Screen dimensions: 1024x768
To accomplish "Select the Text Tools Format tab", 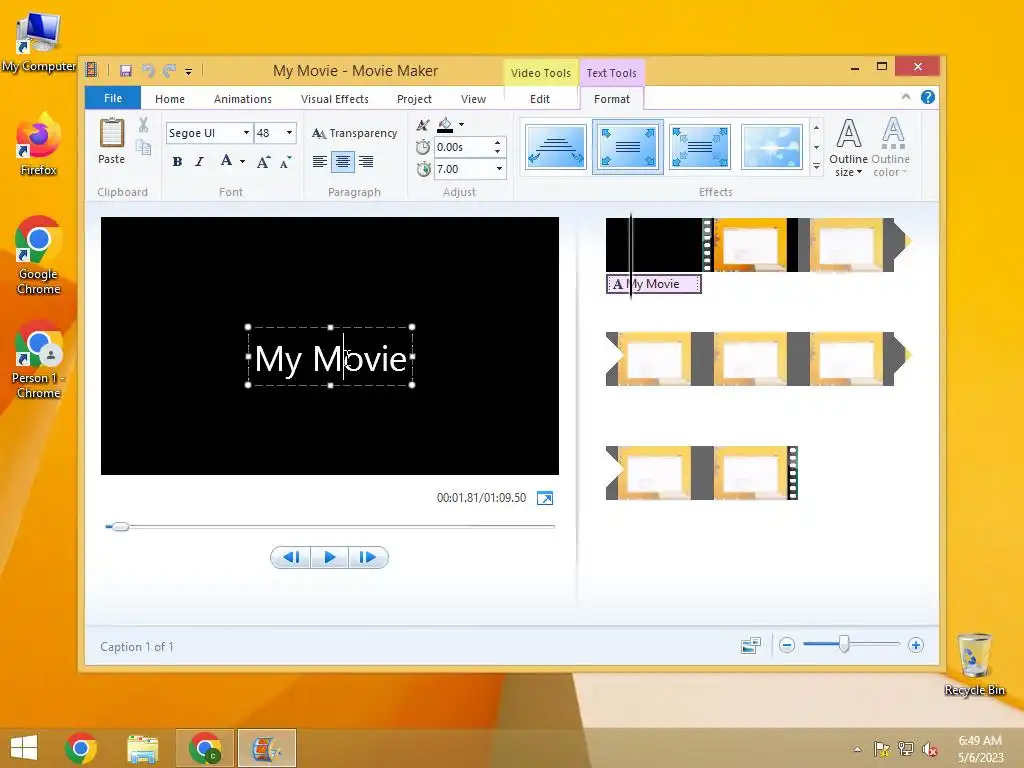I will click(x=612, y=99).
